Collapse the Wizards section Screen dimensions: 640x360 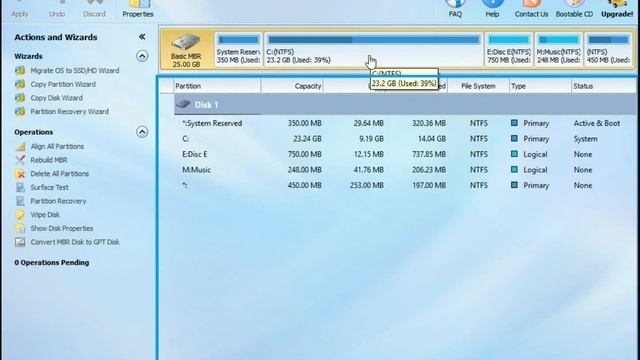point(142,56)
